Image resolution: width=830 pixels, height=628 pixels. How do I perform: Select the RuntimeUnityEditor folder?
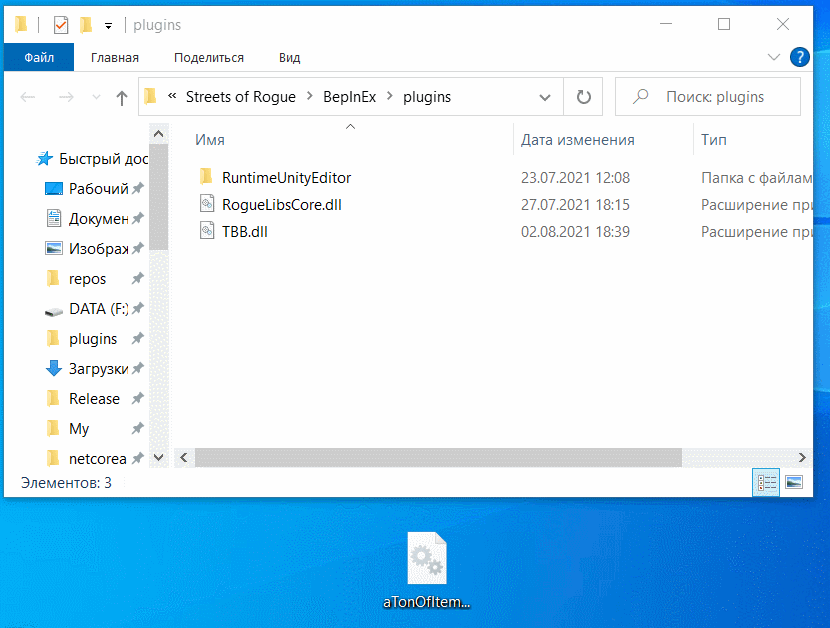(x=286, y=178)
